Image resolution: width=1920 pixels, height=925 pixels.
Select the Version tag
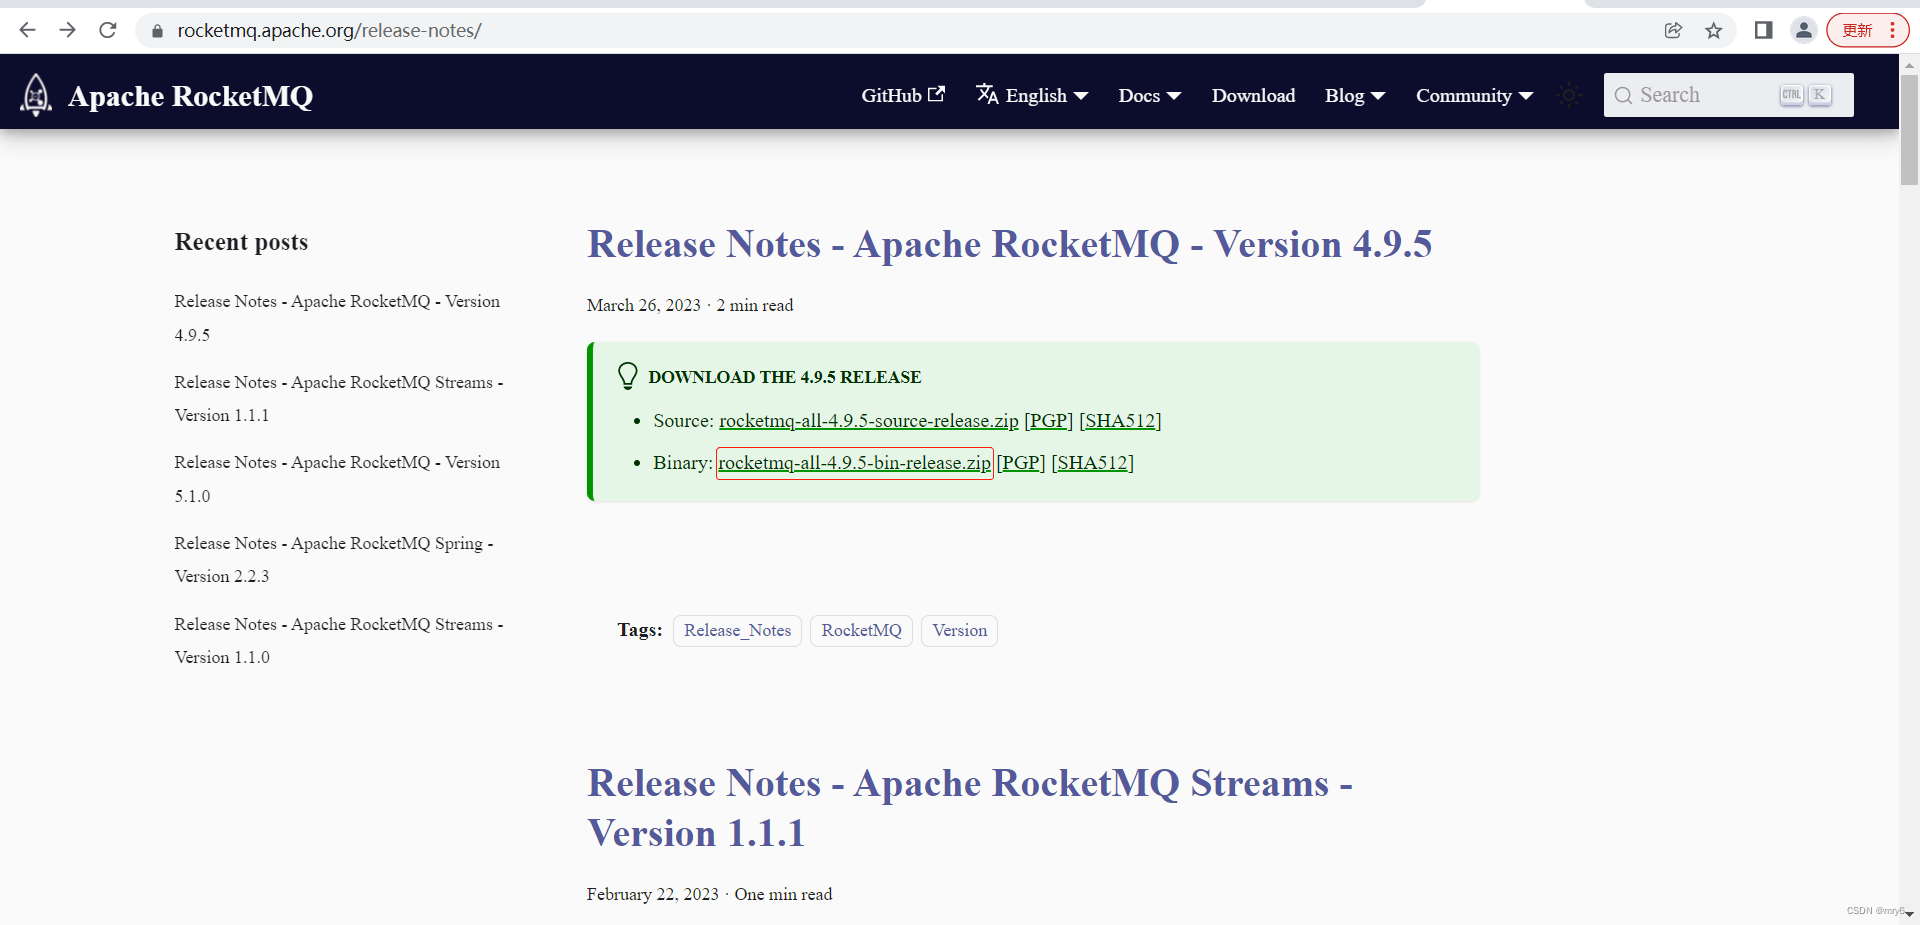959,630
